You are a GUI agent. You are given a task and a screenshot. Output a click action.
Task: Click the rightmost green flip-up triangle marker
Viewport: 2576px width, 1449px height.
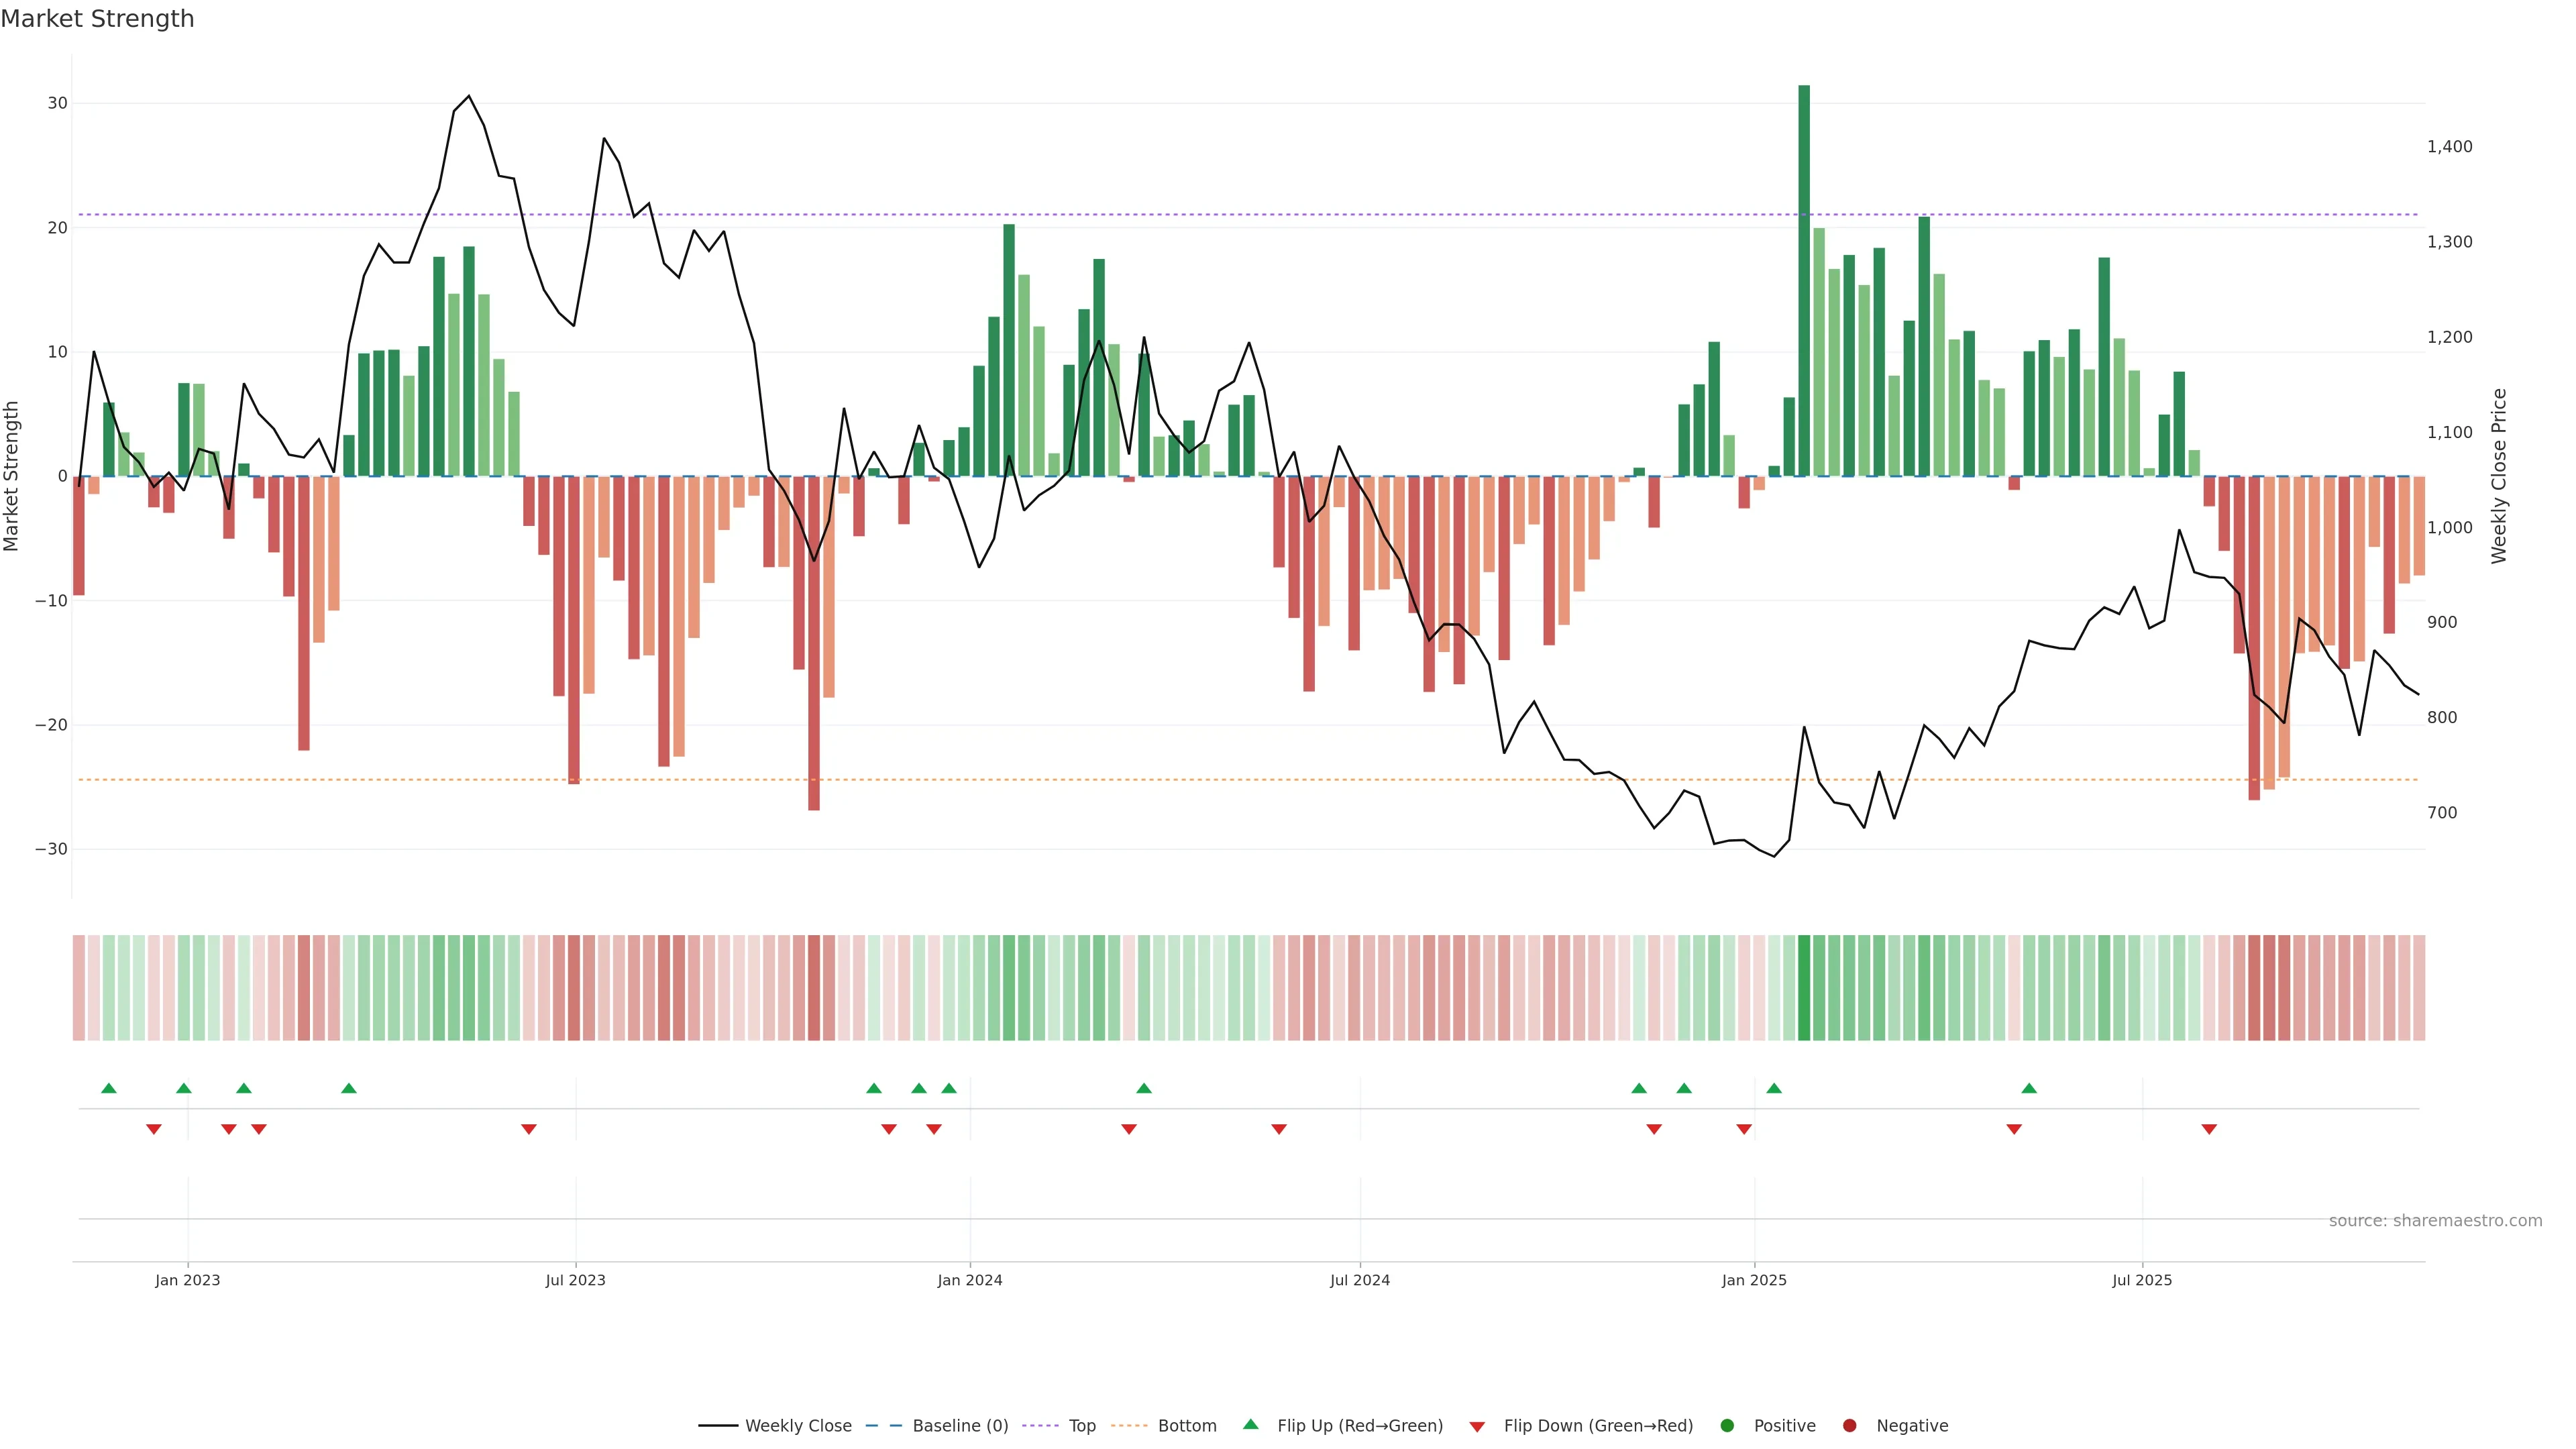2029,1088
